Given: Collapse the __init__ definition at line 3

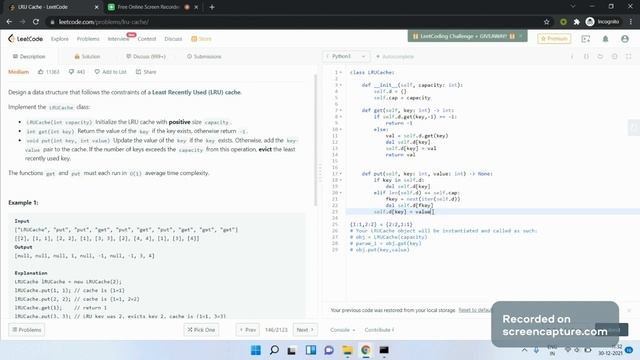Looking at the screenshot, I should pos(341,85).
